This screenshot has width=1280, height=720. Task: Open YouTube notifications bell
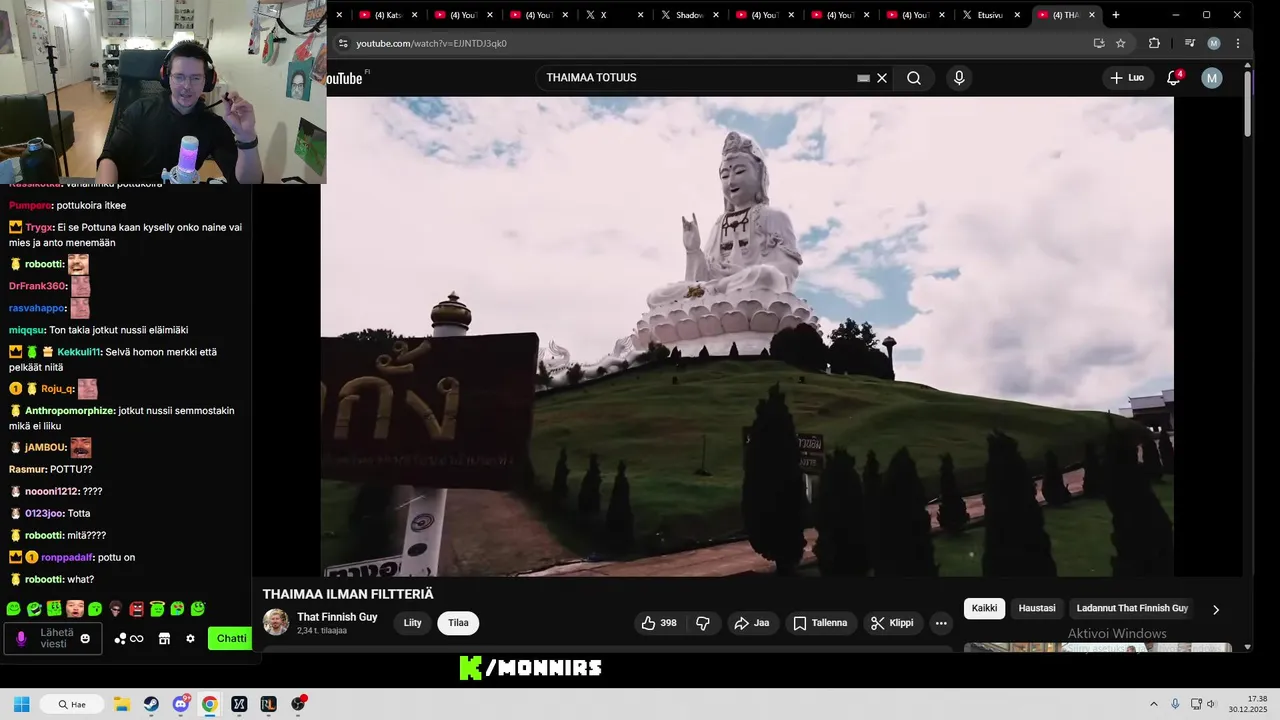(x=1174, y=78)
